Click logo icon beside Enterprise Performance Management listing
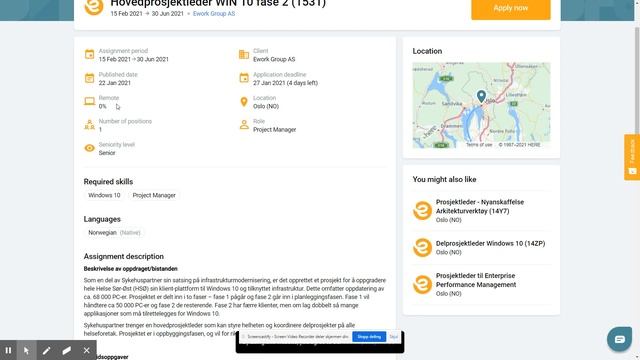 pyautogui.click(x=422, y=284)
